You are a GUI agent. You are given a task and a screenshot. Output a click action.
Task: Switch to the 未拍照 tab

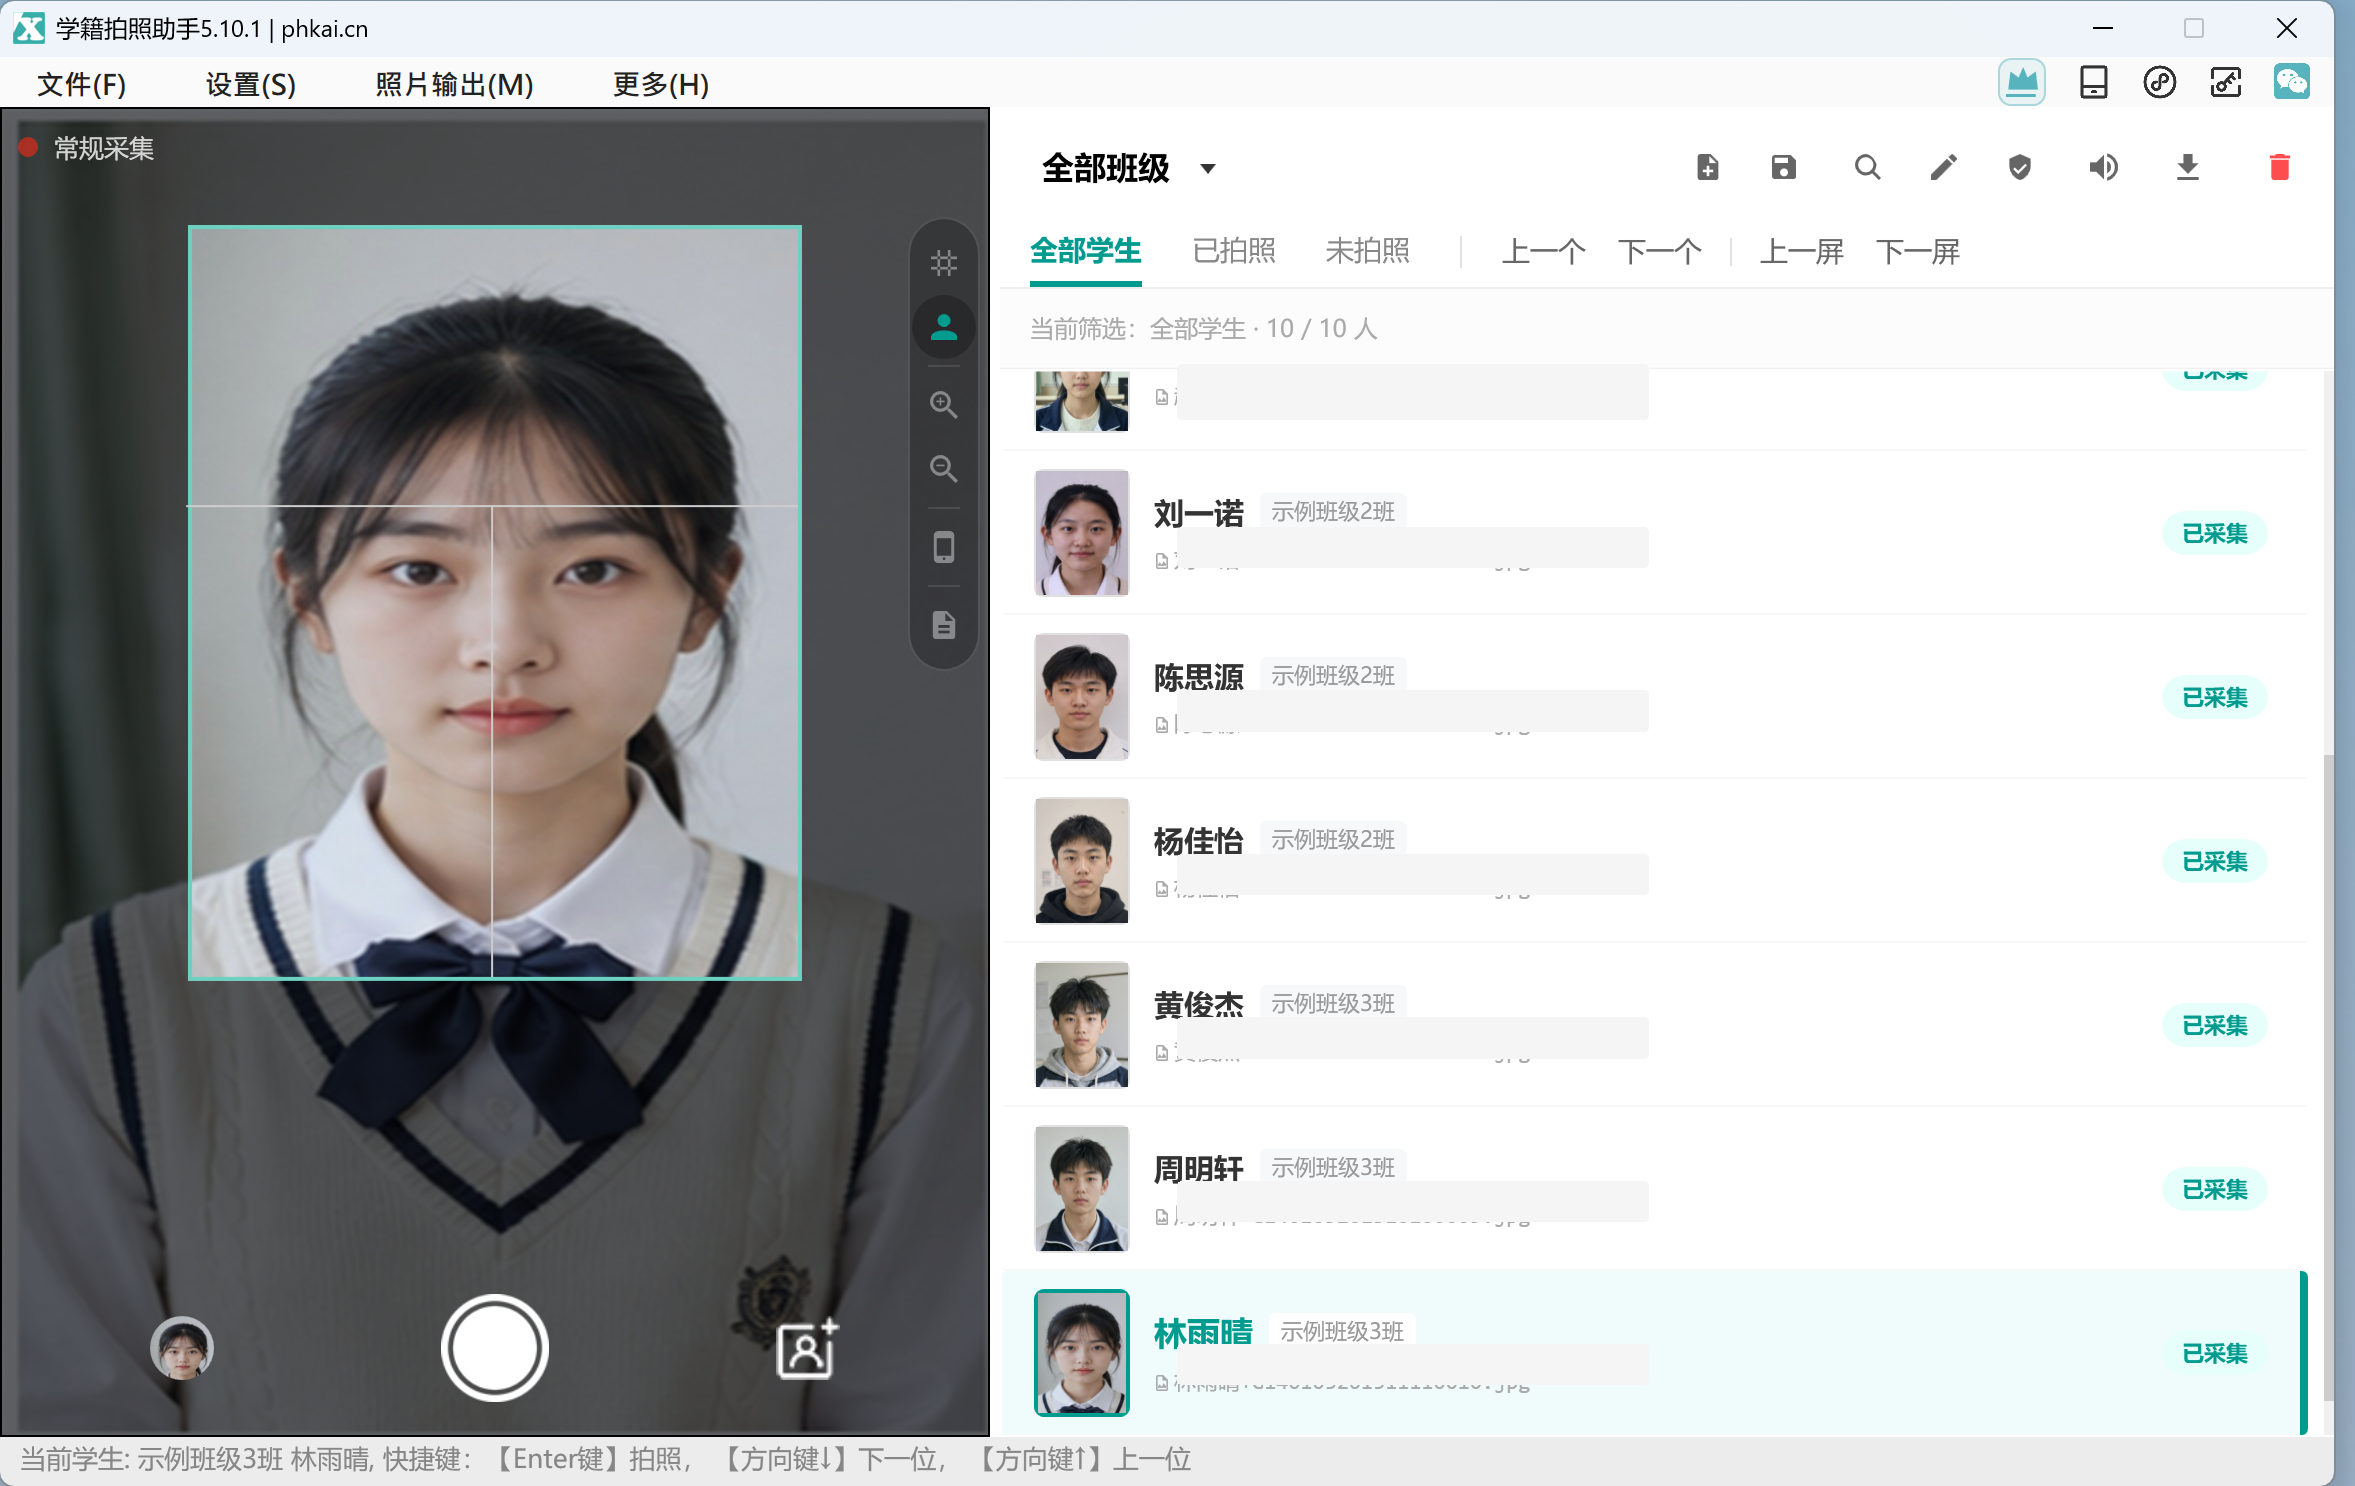tap(1367, 251)
